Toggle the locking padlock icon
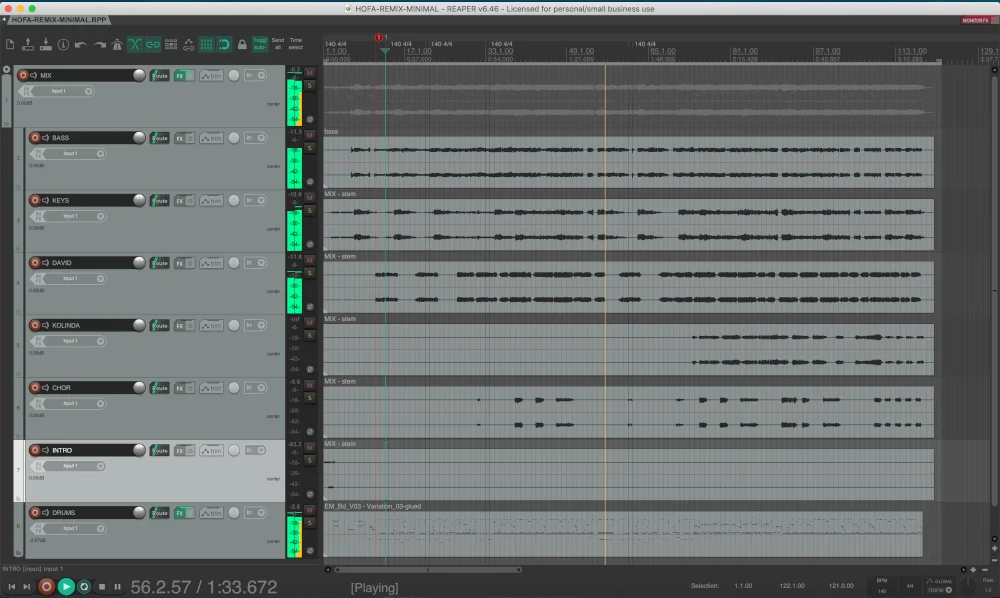This screenshot has width=1000, height=598. point(242,45)
